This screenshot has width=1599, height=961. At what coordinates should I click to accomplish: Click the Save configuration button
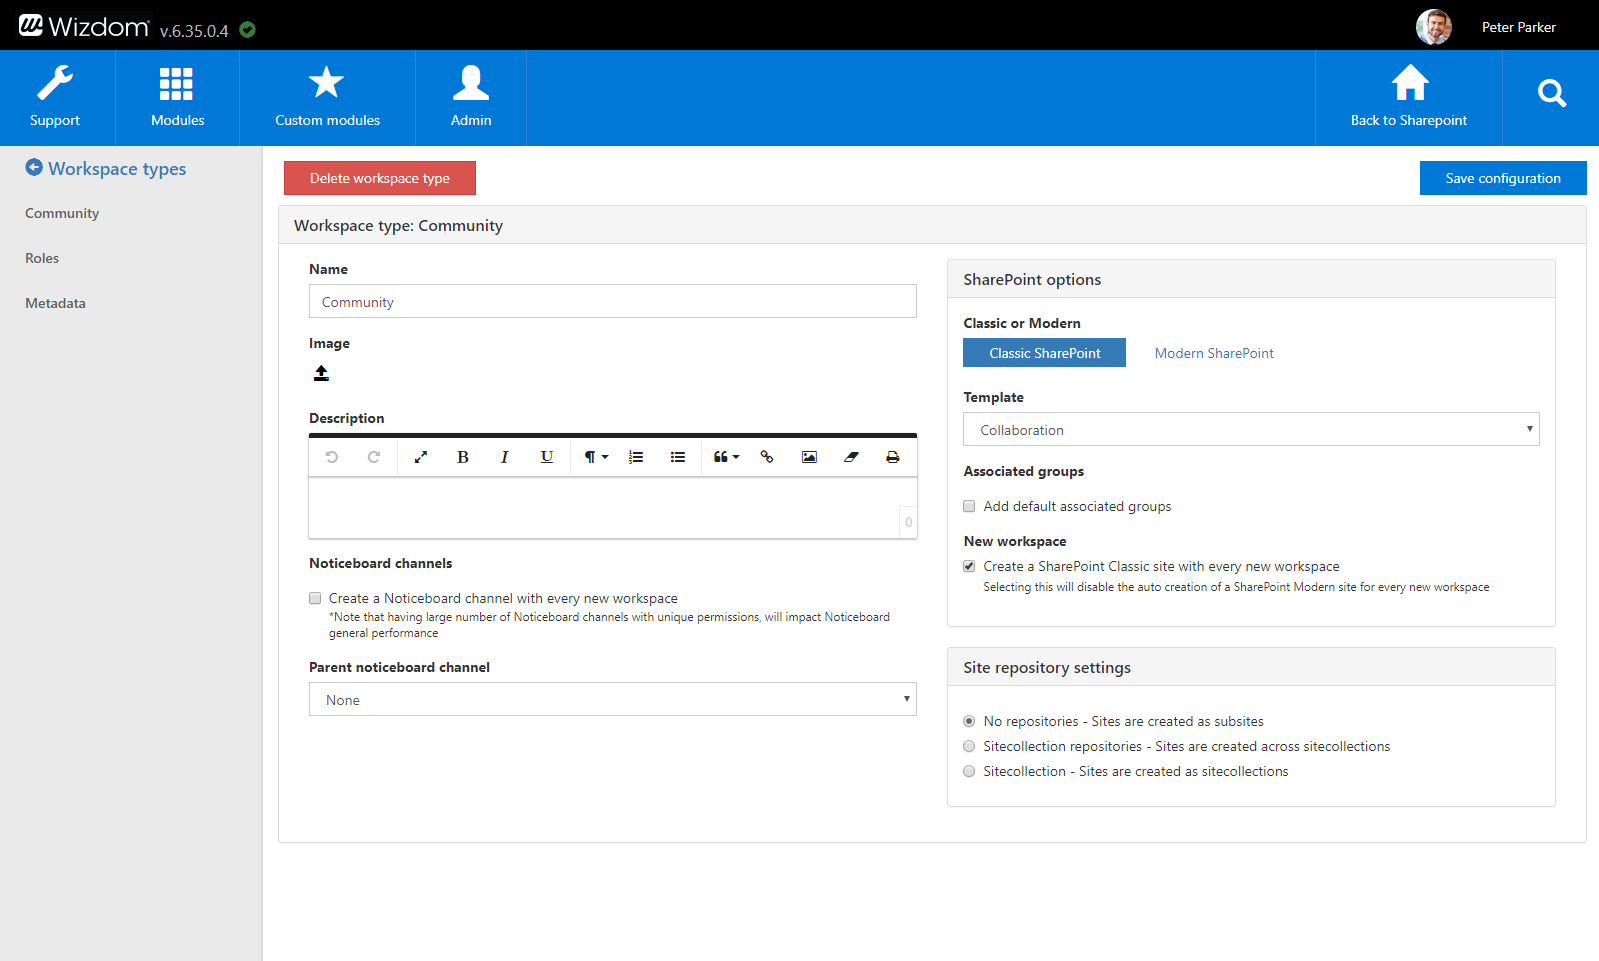pos(1502,178)
